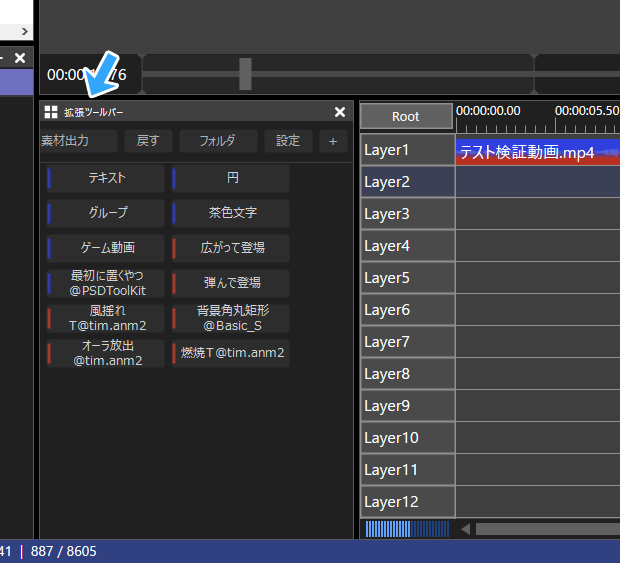Click the + add button
Image resolution: width=620 pixels, height=563 pixels.
click(333, 141)
